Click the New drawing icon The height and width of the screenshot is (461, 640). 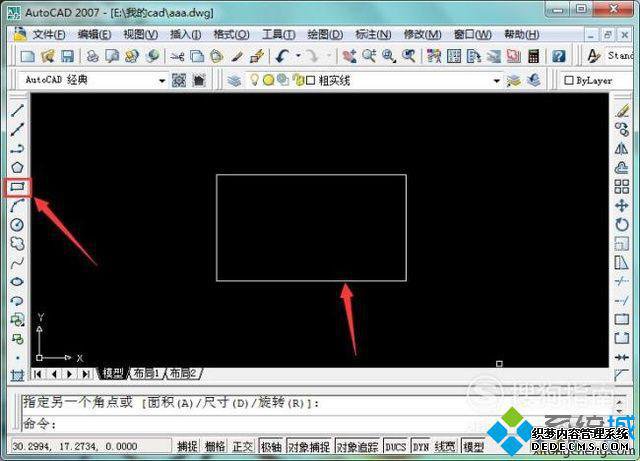[27, 56]
